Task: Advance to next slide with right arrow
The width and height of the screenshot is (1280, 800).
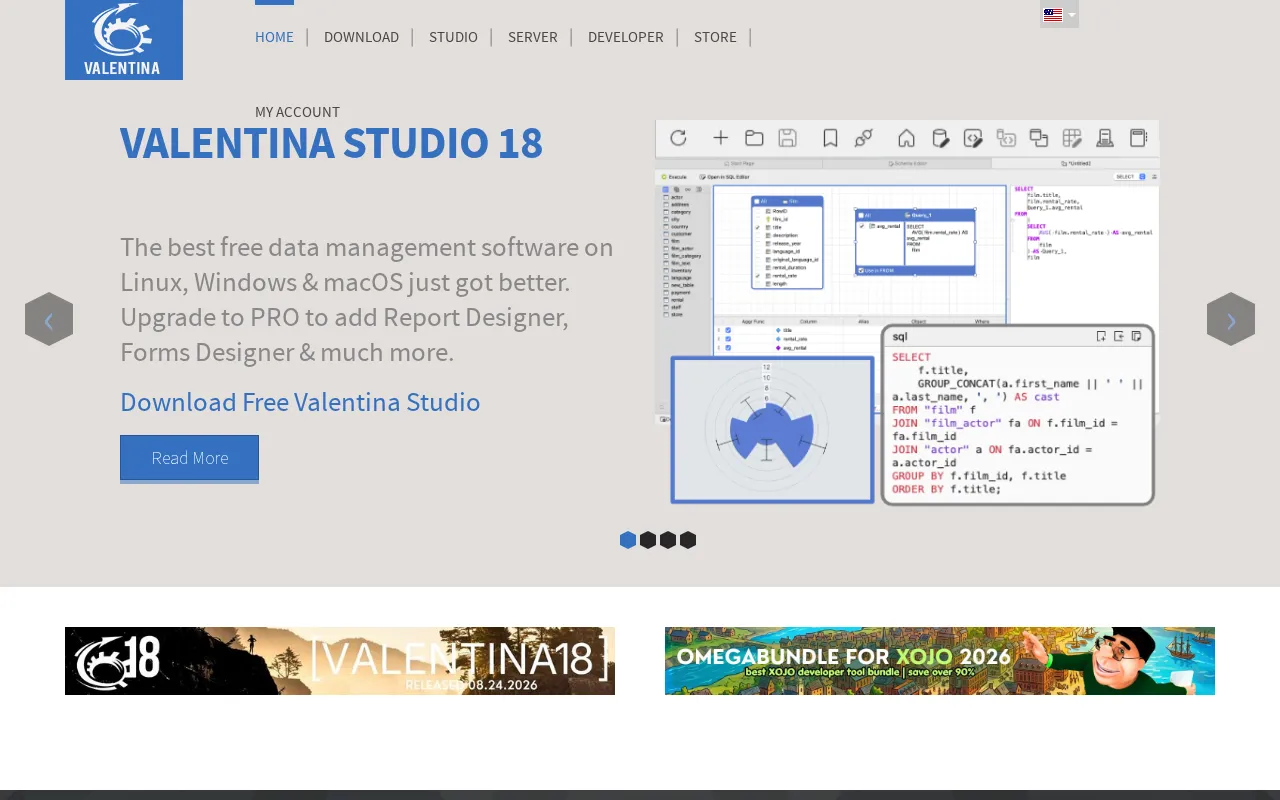Action: (x=1231, y=320)
